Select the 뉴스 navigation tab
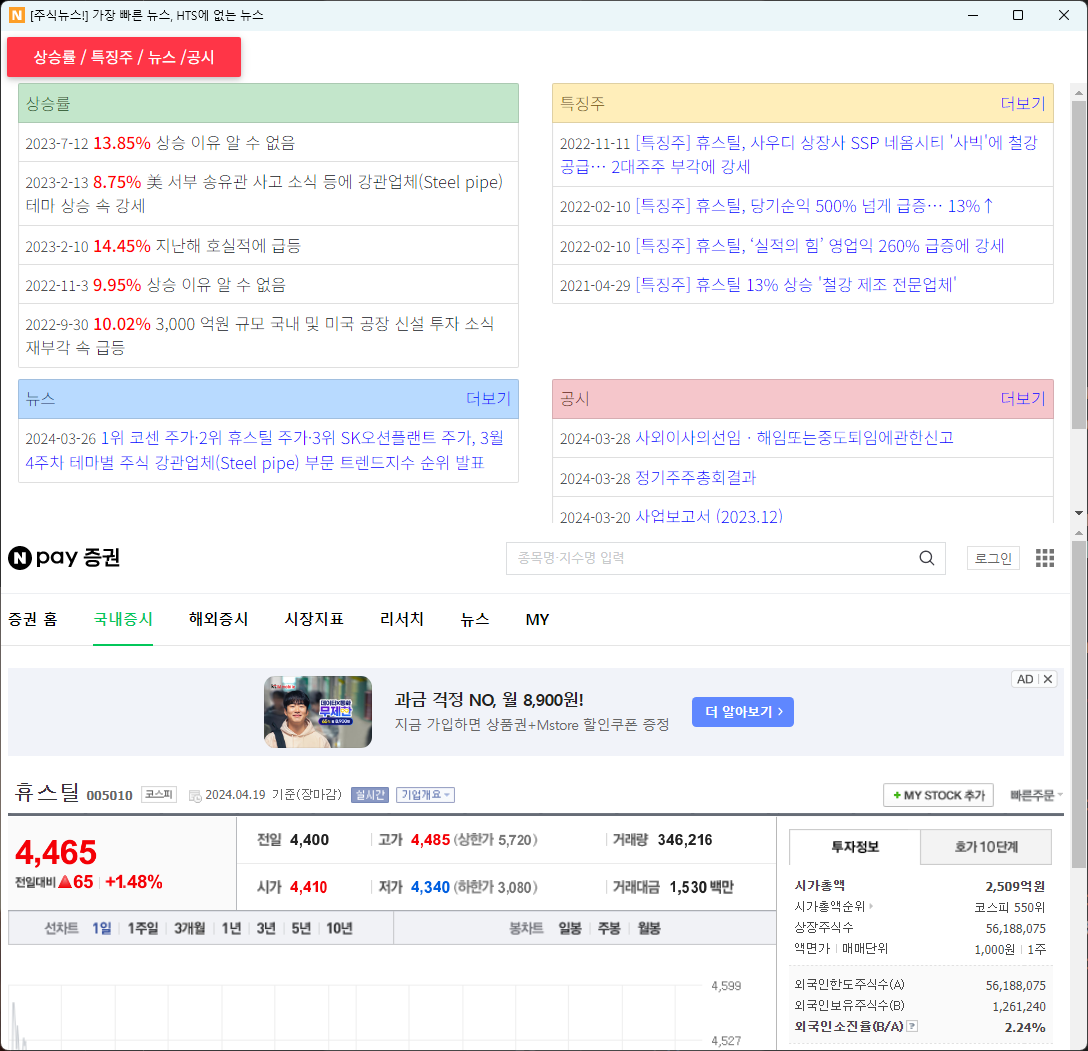This screenshot has height=1051, width=1088. (475, 620)
